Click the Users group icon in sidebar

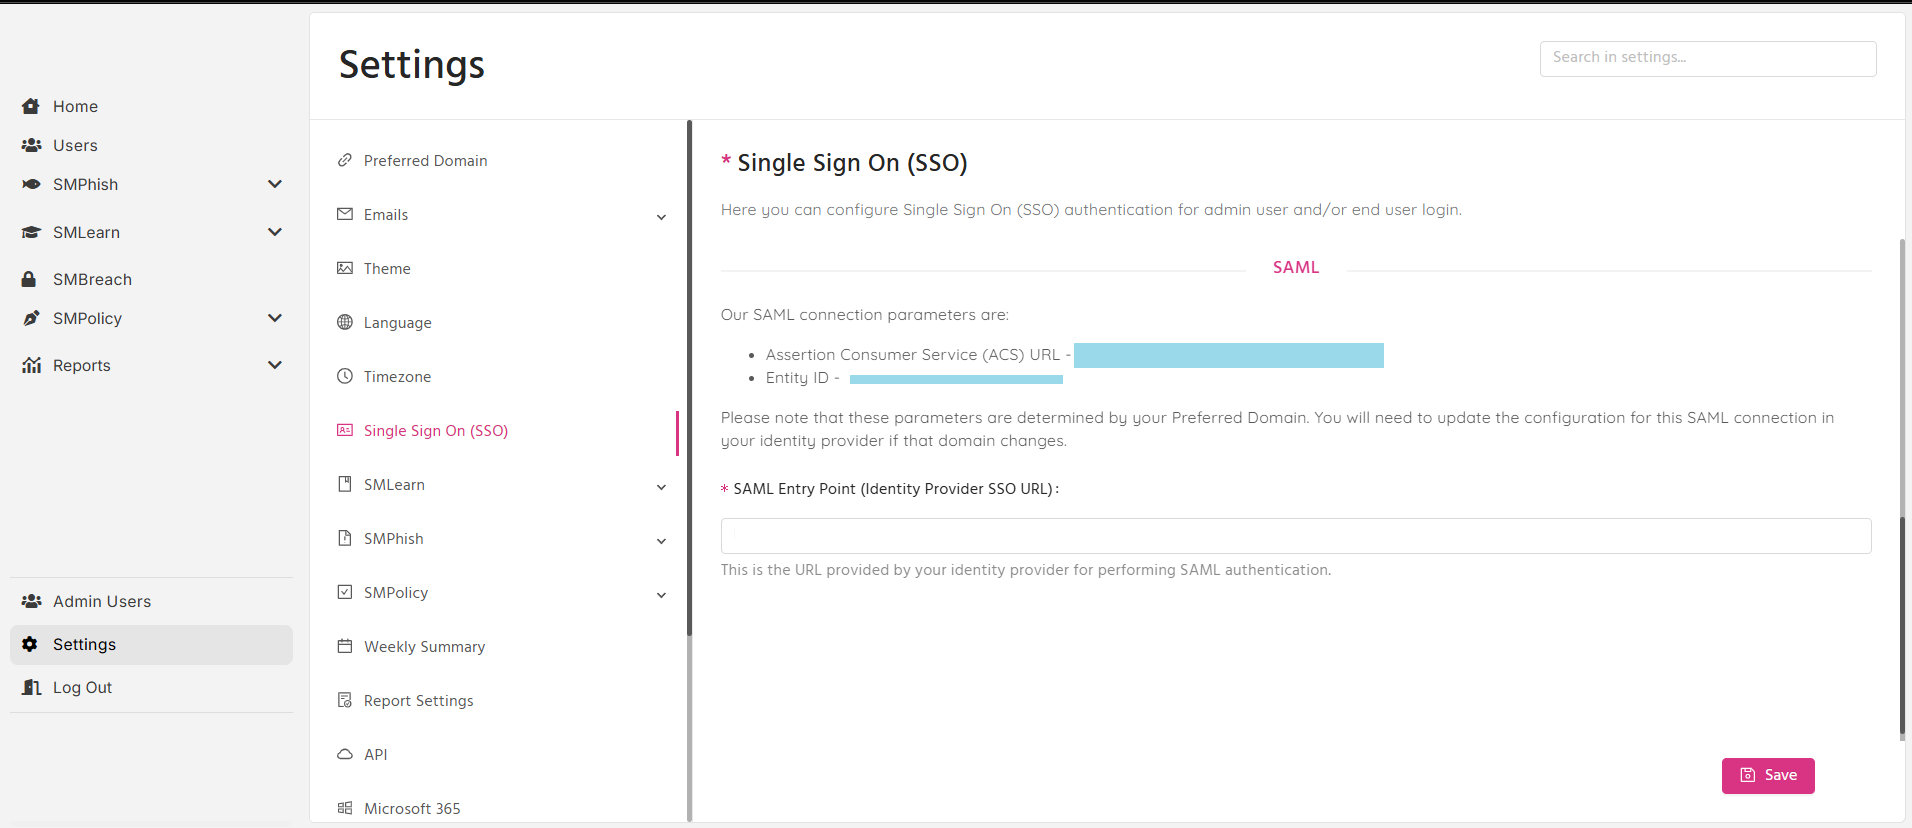pos(31,145)
